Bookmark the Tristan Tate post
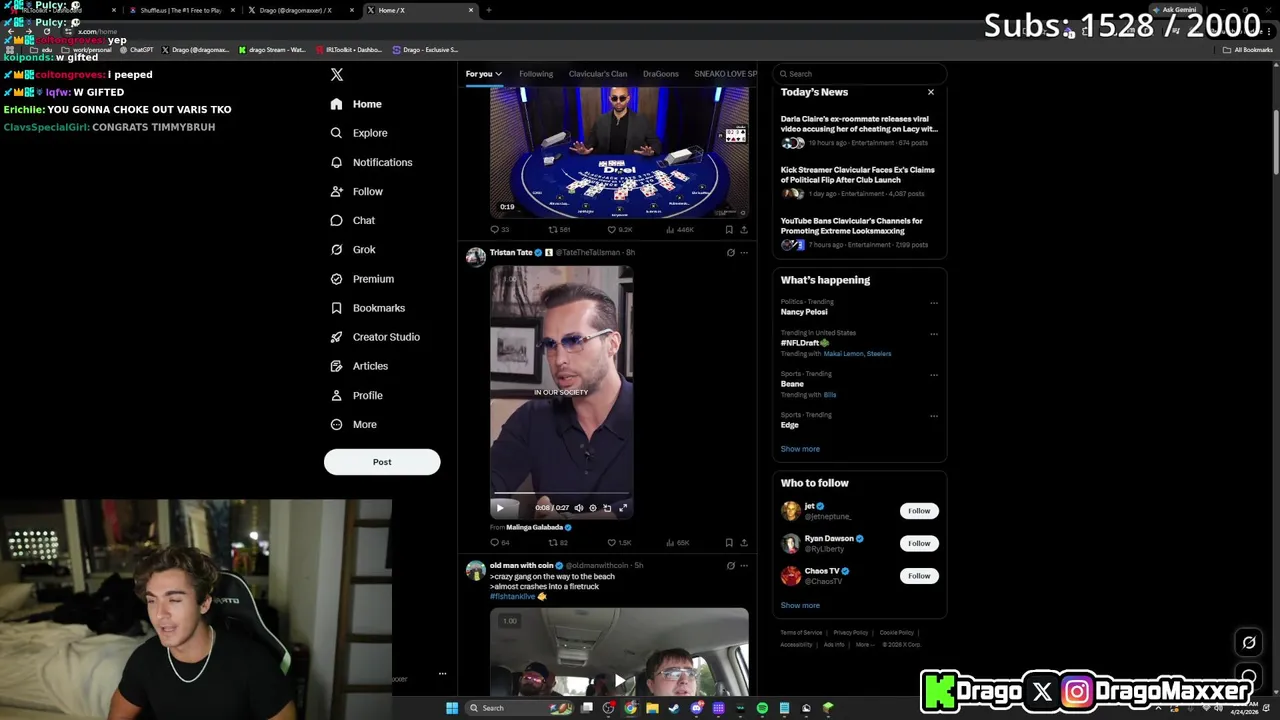The height and width of the screenshot is (720, 1280). (729, 543)
